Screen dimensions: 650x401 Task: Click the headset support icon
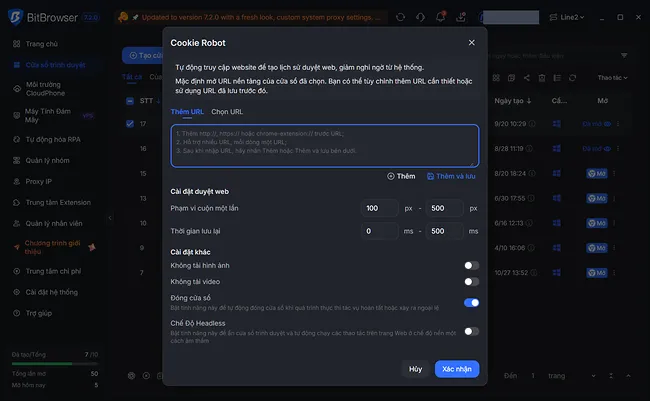420,17
